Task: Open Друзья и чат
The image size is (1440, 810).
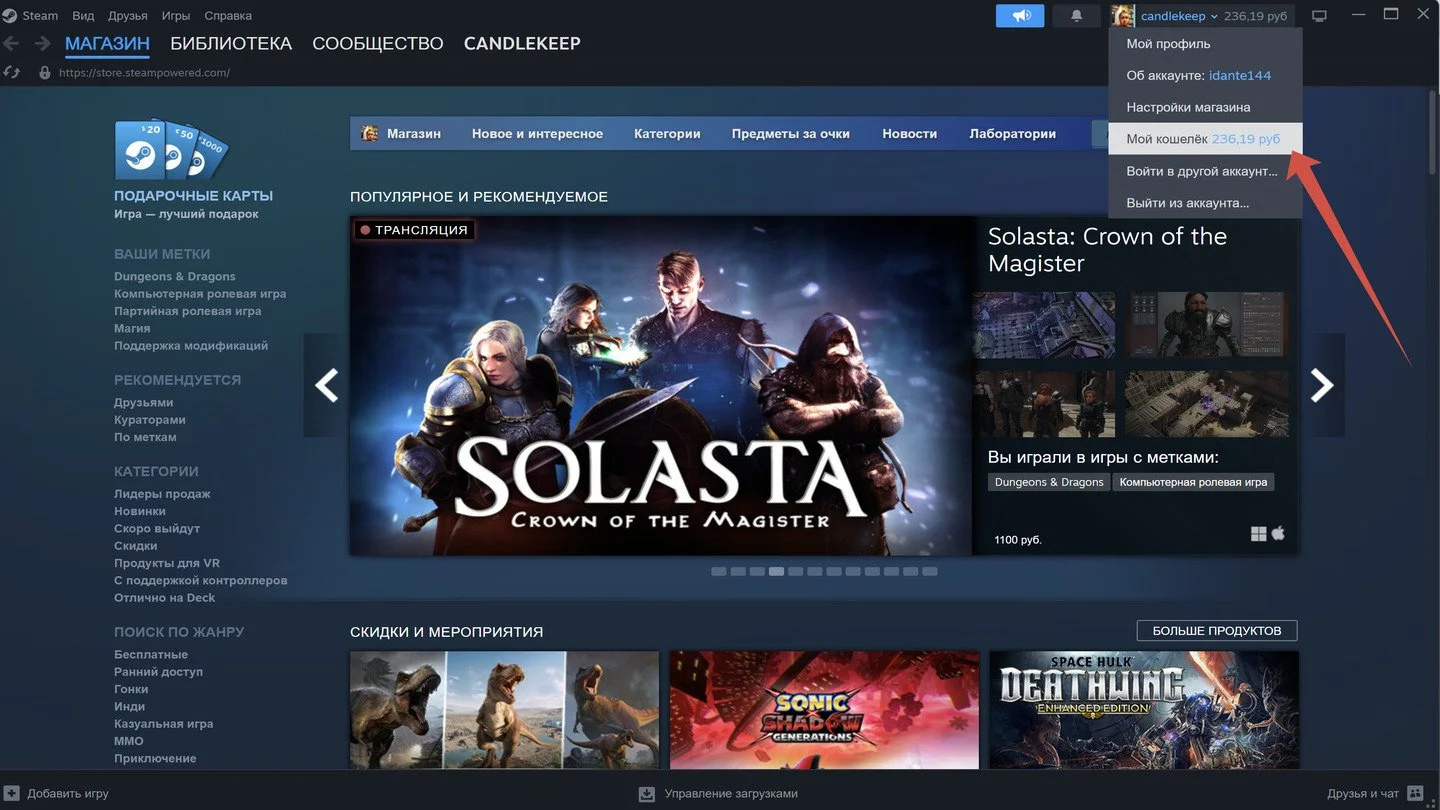Action: tap(1363, 794)
